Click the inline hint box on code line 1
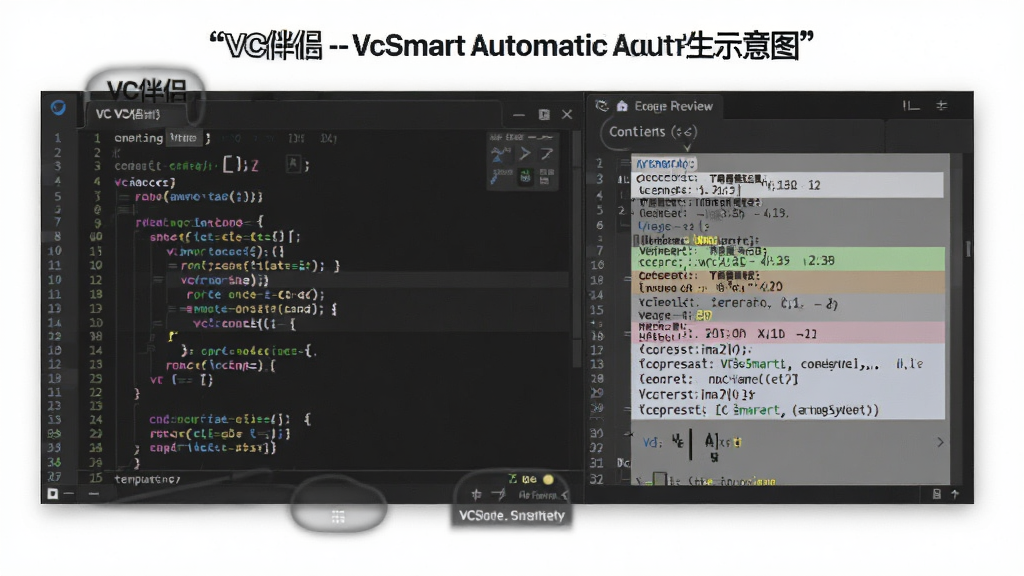Viewport: 1024px width, 576px height. (184, 138)
